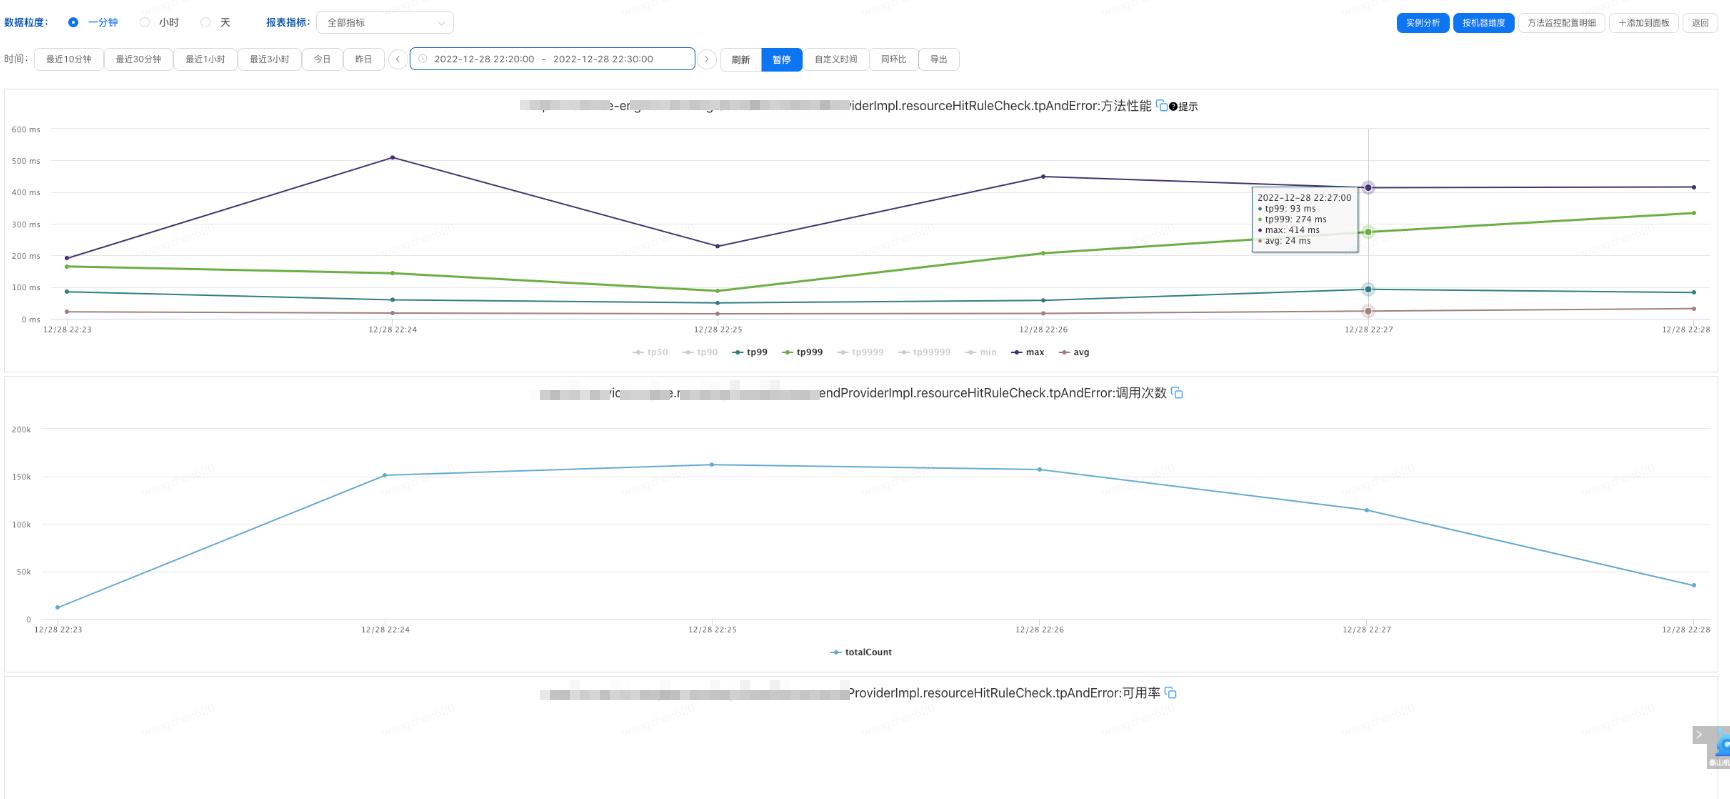Click the 返回 back button
This screenshot has width=1730, height=799.
tap(1700, 22)
